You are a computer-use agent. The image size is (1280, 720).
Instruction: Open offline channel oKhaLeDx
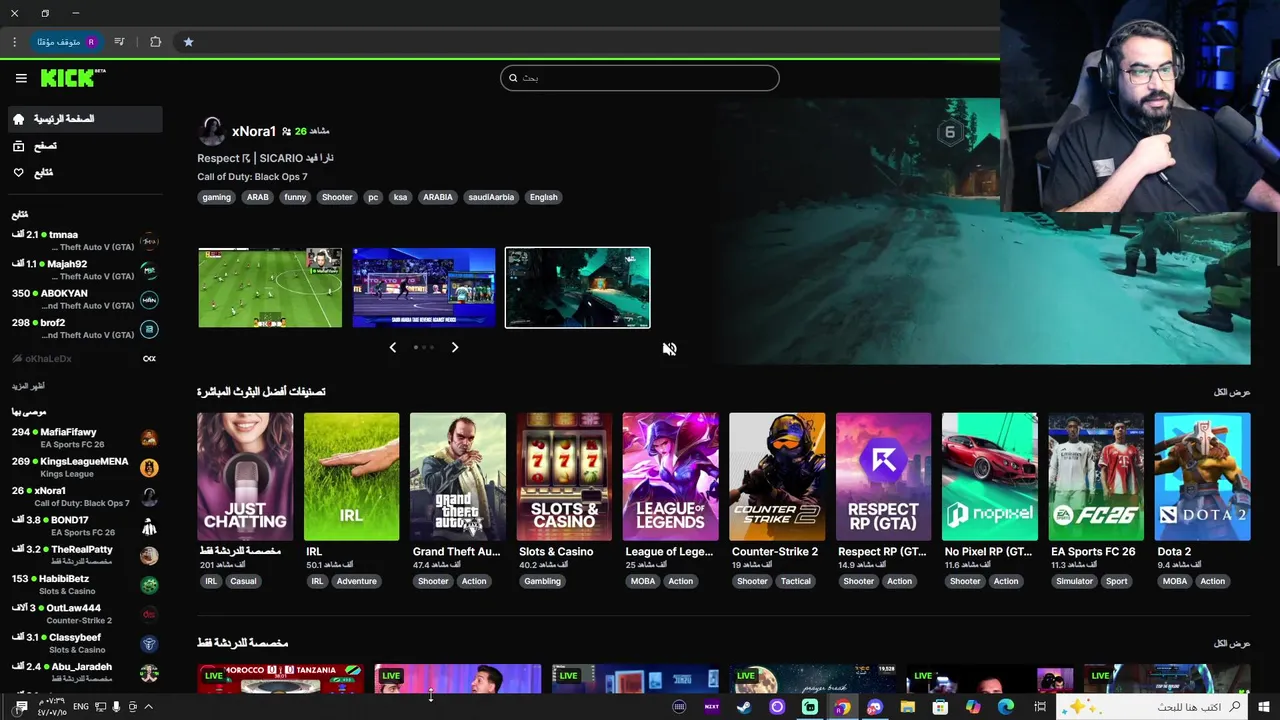(x=84, y=358)
